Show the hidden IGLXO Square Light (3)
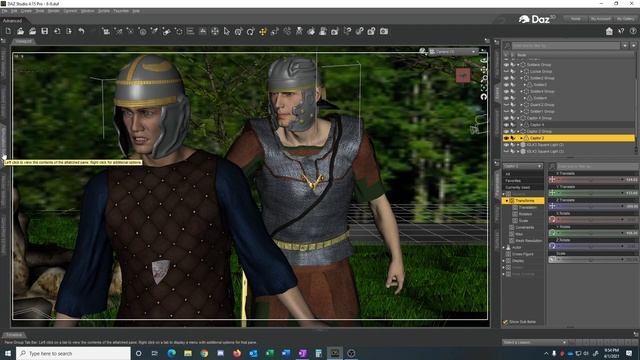The image size is (640, 360). [506, 151]
